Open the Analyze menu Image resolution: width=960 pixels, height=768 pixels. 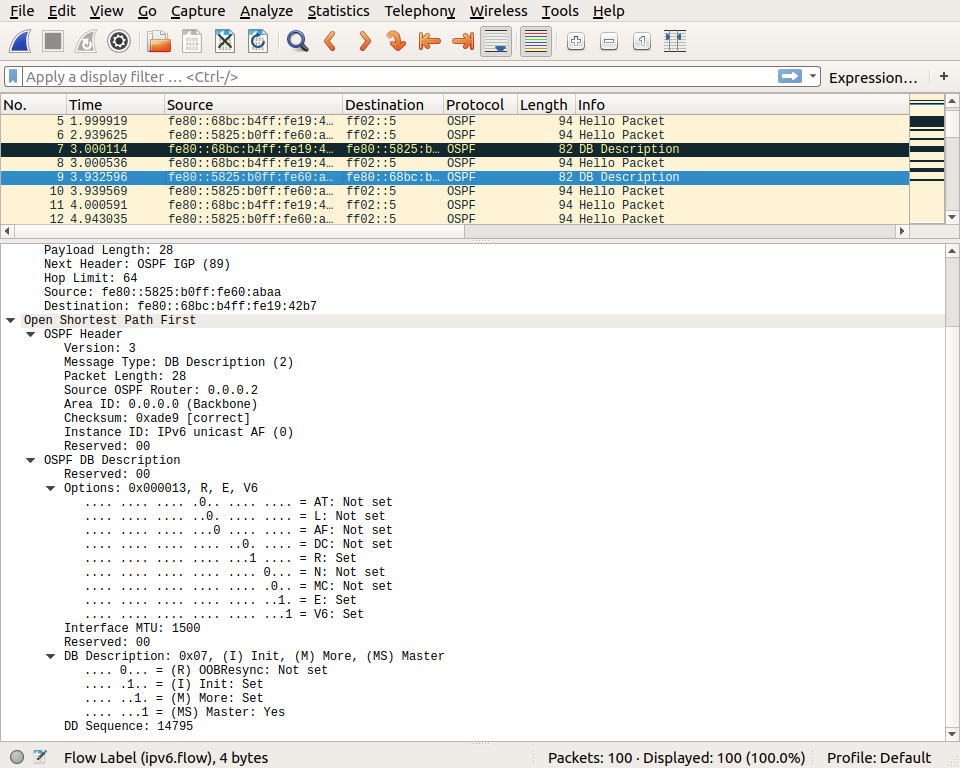pos(266,11)
